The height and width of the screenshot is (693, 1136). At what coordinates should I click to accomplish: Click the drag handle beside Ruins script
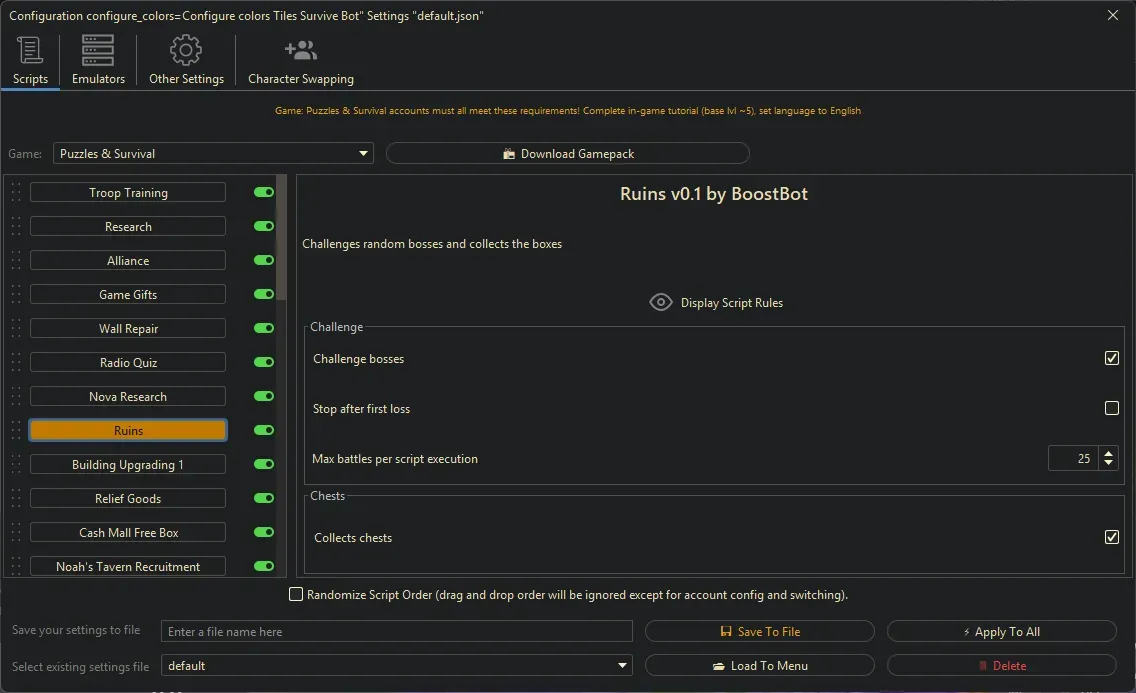click(x=16, y=431)
